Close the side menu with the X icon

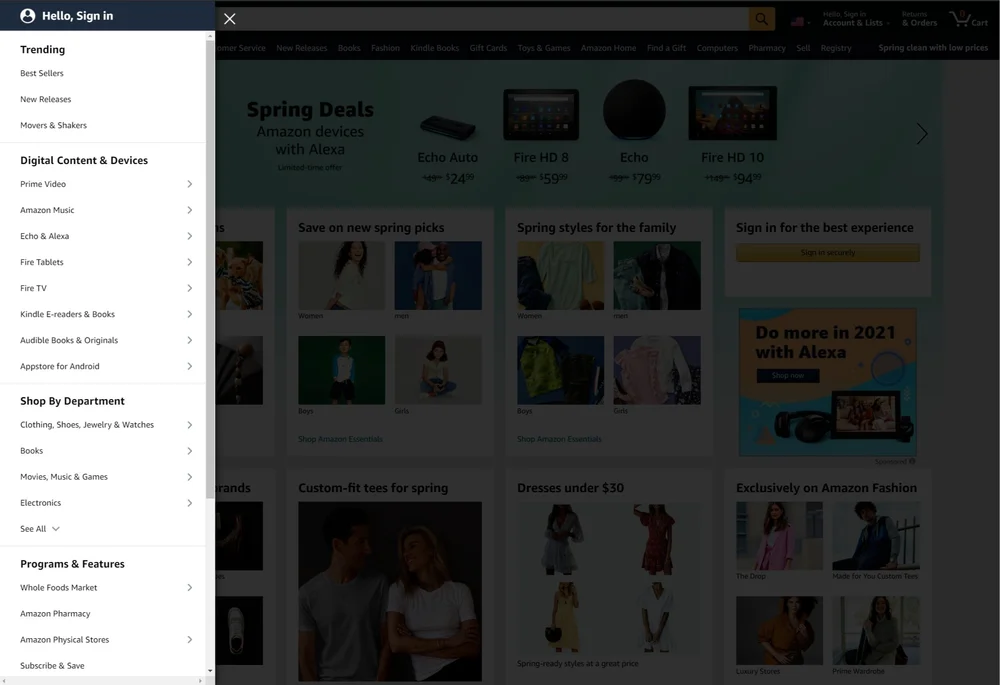click(x=230, y=19)
